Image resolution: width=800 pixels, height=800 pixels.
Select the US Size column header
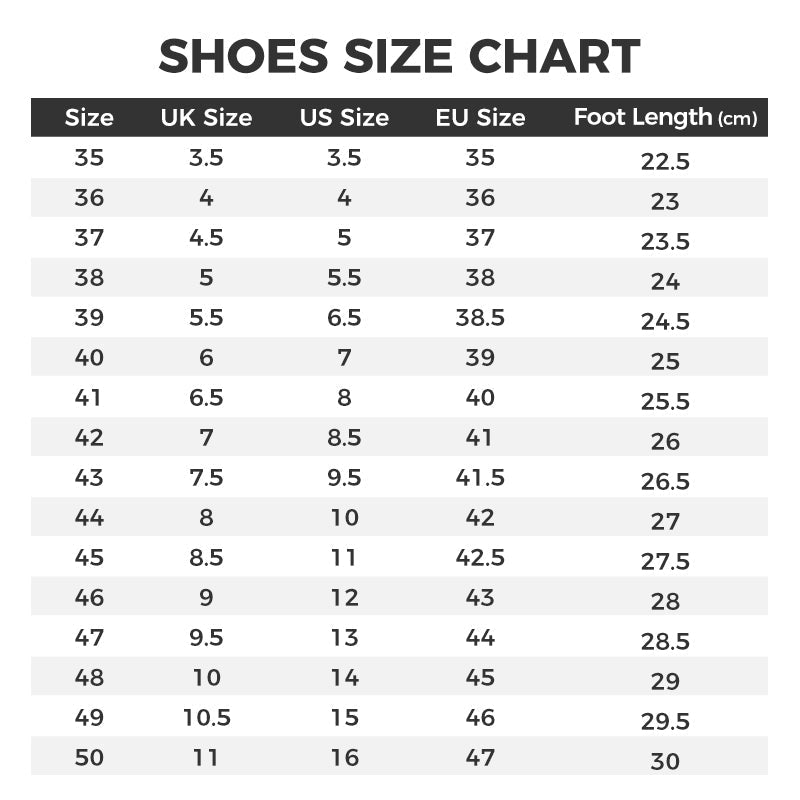tap(344, 118)
